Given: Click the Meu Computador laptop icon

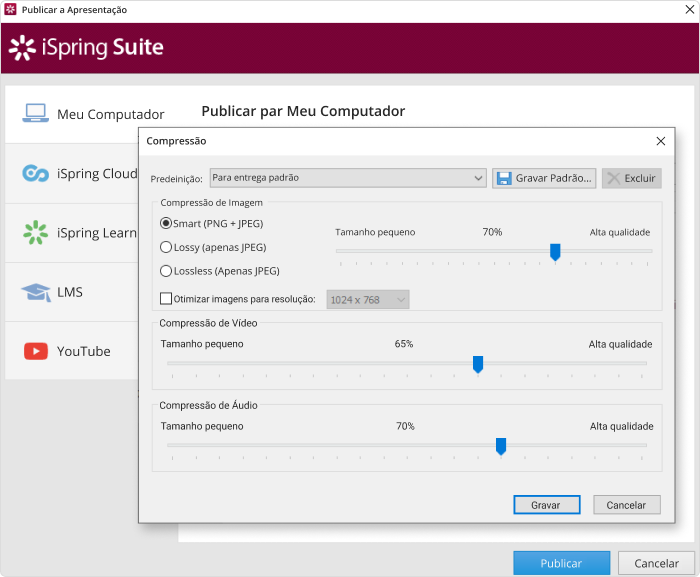Looking at the screenshot, I should (35, 113).
